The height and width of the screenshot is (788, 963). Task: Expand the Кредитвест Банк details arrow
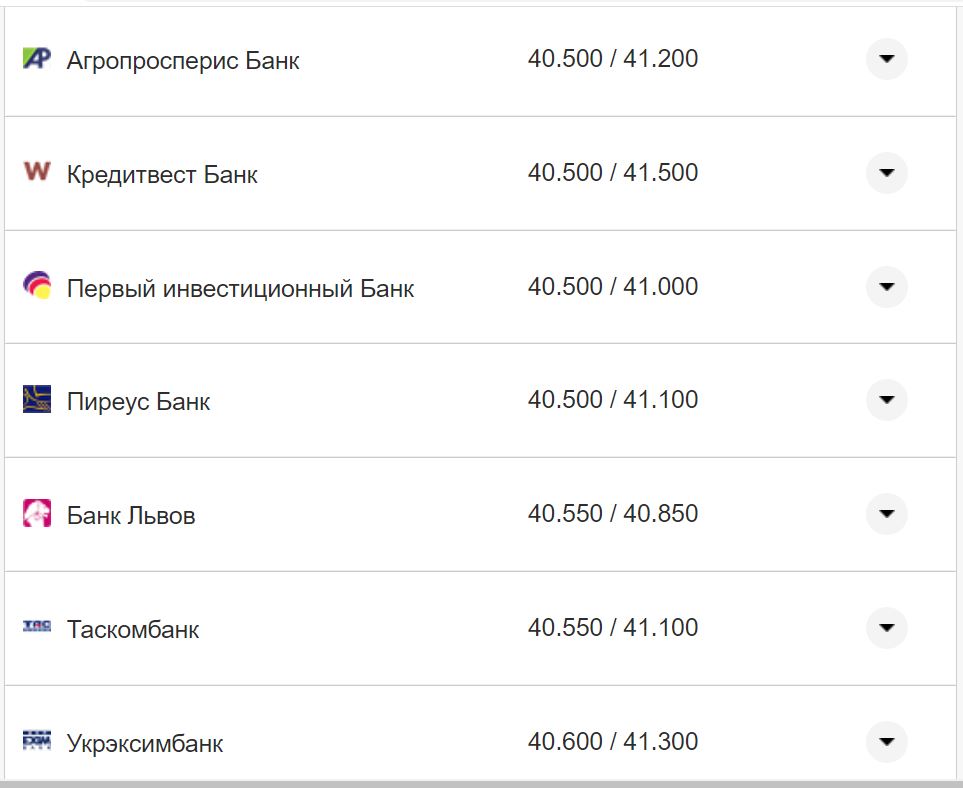[886, 172]
